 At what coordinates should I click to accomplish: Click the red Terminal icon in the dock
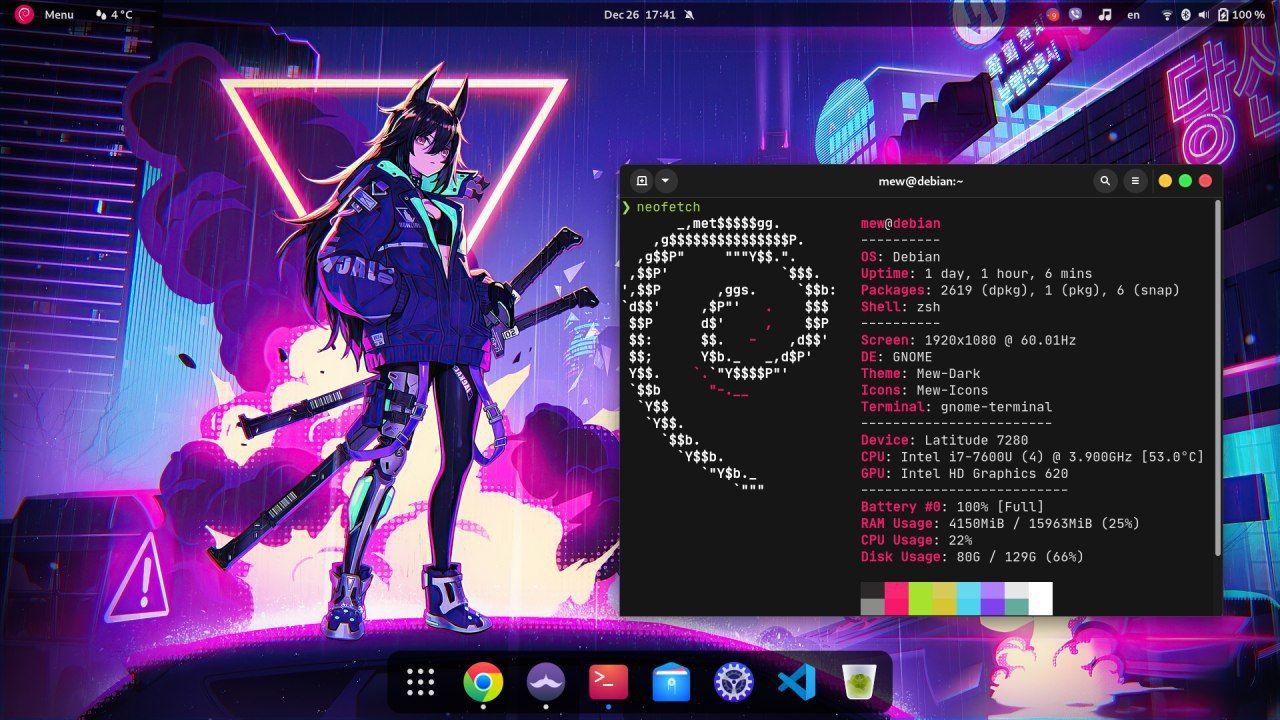point(608,682)
